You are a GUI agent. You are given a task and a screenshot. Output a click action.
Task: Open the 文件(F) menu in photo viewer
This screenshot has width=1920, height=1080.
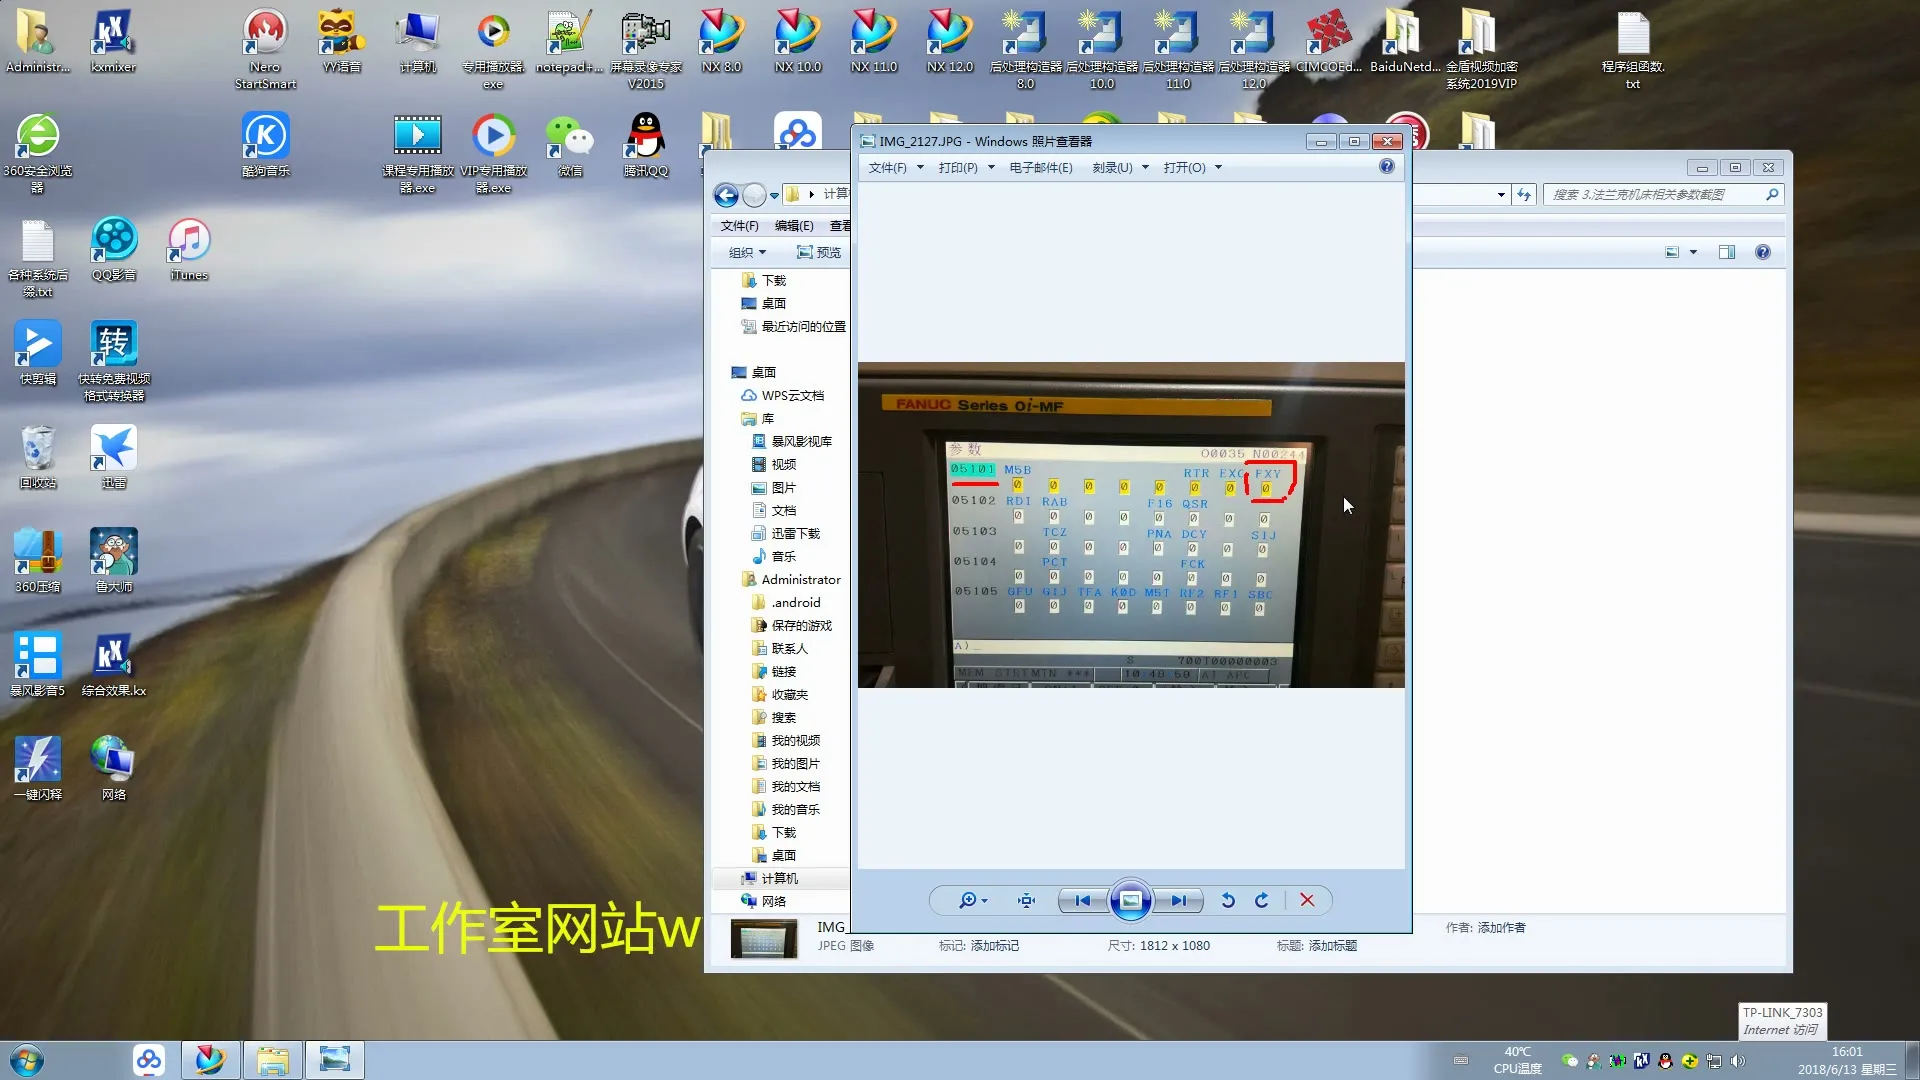[x=887, y=168]
